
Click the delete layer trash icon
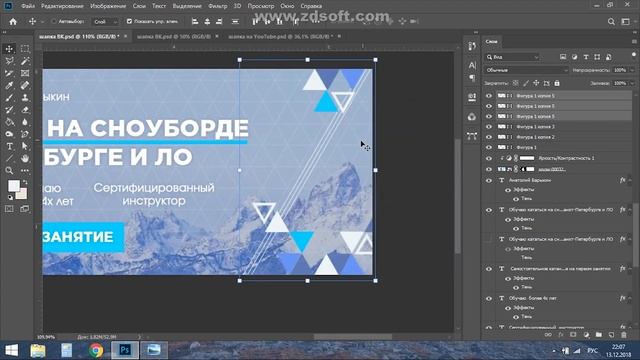coord(624,335)
